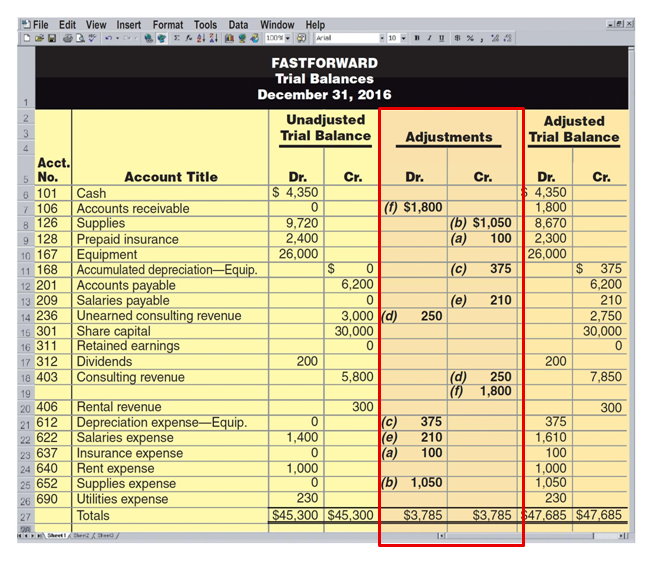Select the Cash account title cell
This screenshot has height=566, width=656.
pyautogui.click(x=170, y=193)
